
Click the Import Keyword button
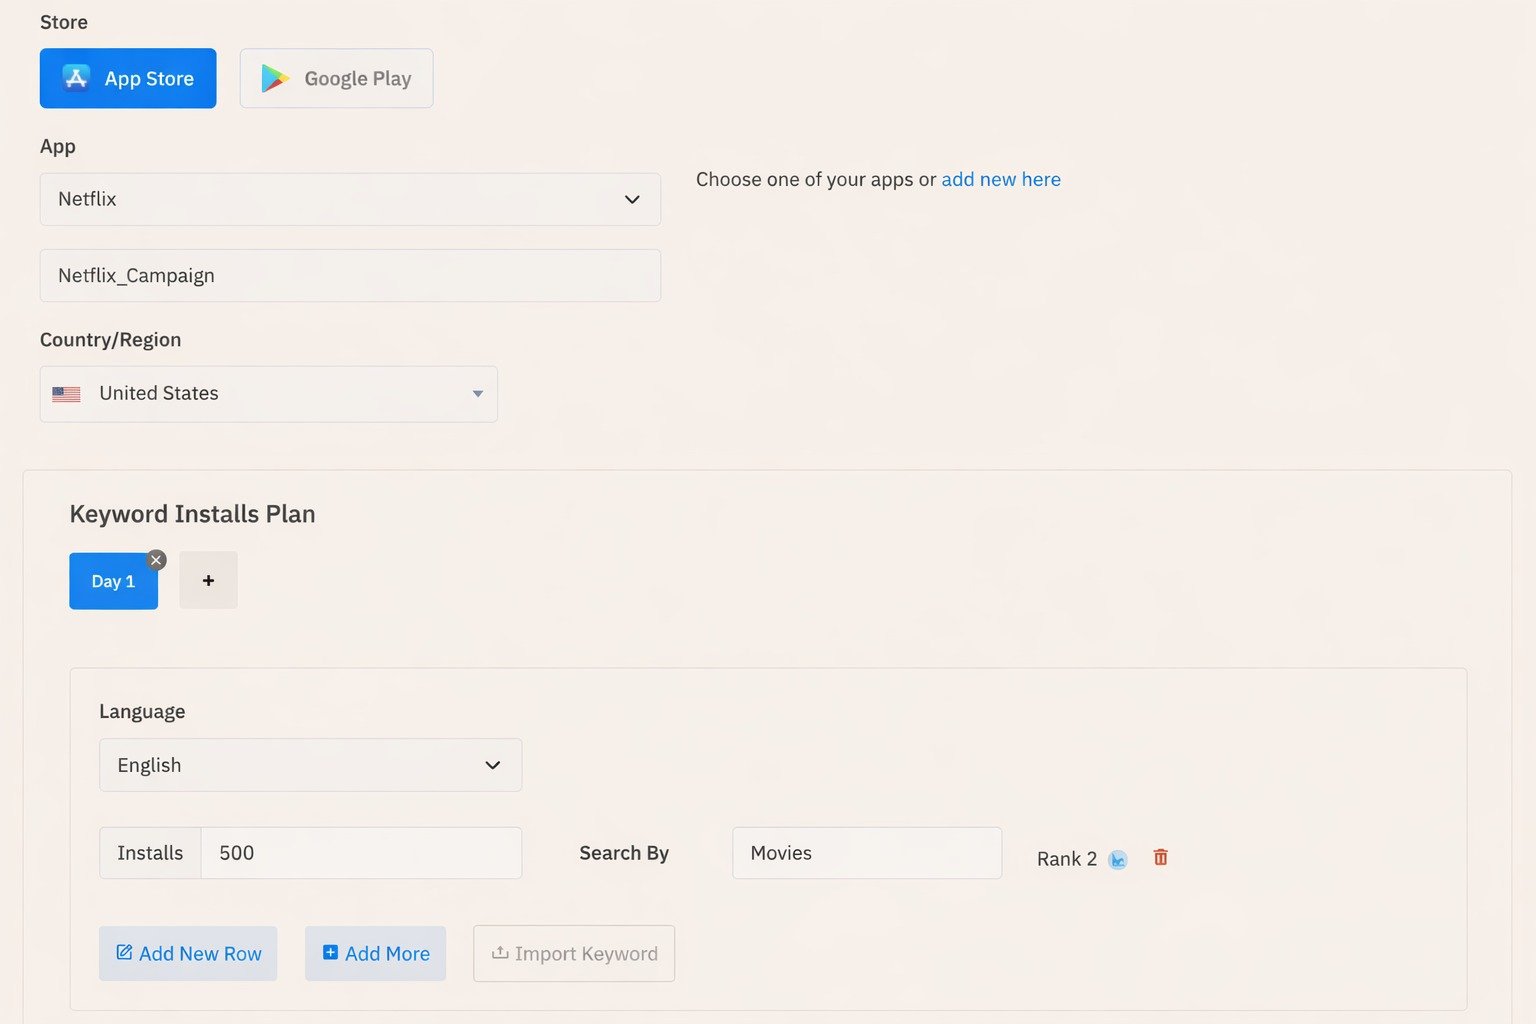[574, 953]
